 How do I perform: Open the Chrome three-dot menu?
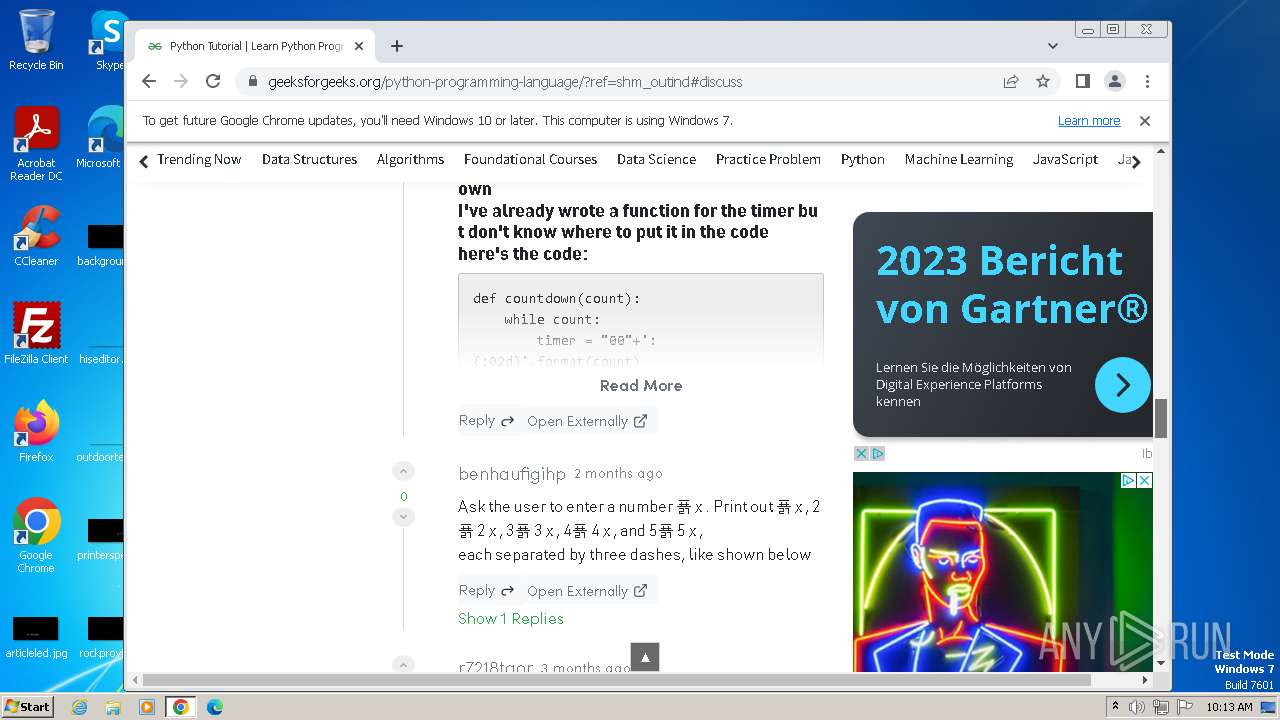click(1147, 81)
